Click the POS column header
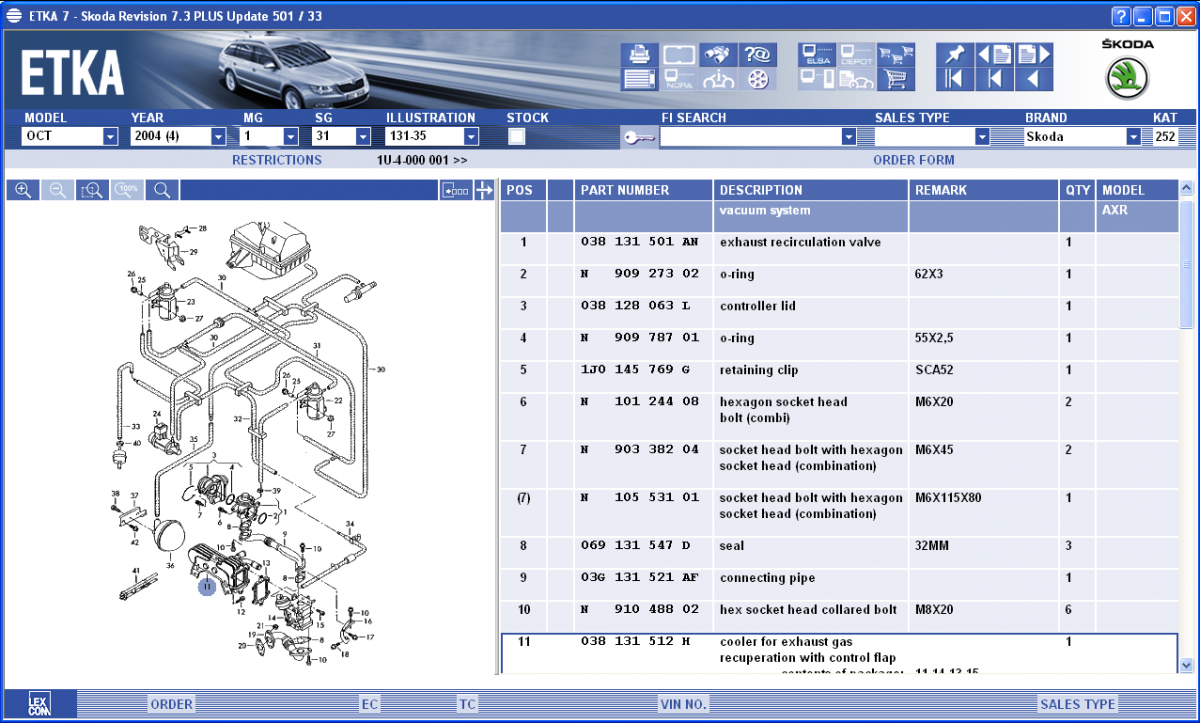The width and height of the screenshot is (1200, 723). point(523,190)
